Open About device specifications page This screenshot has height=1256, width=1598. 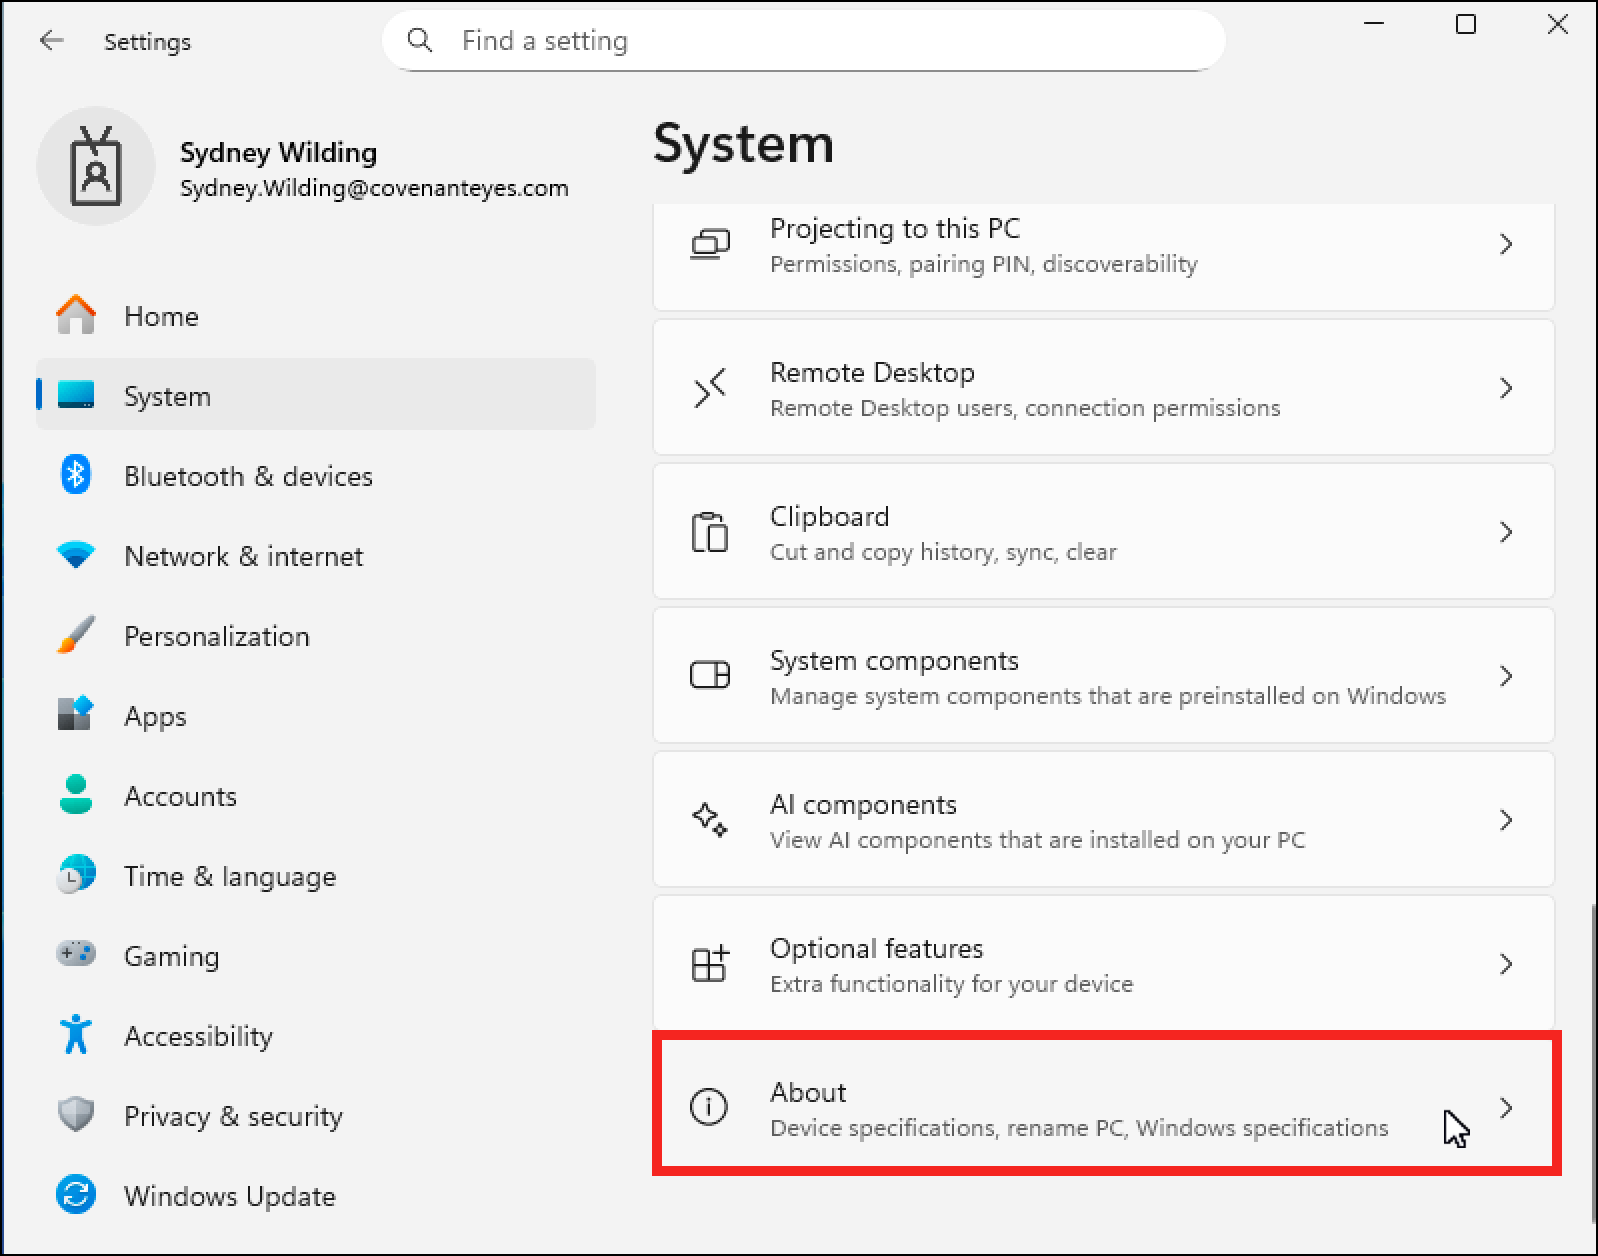pyautogui.click(x=1078, y=1108)
